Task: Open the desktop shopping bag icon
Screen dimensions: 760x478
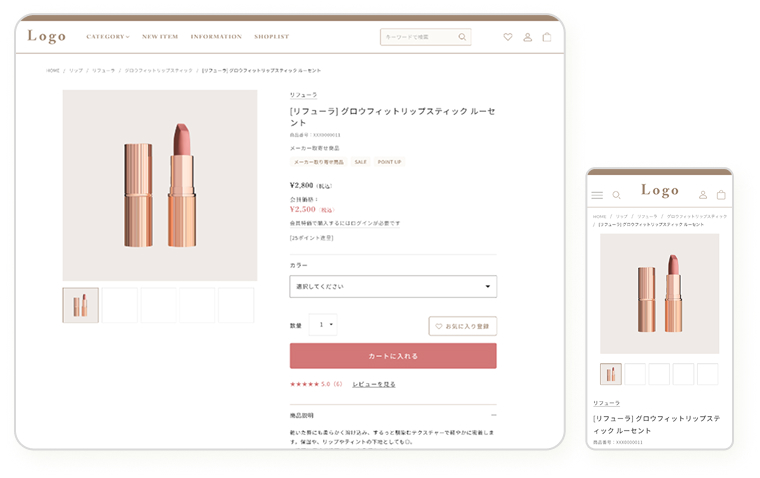Action: pyautogui.click(x=547, y=37)
